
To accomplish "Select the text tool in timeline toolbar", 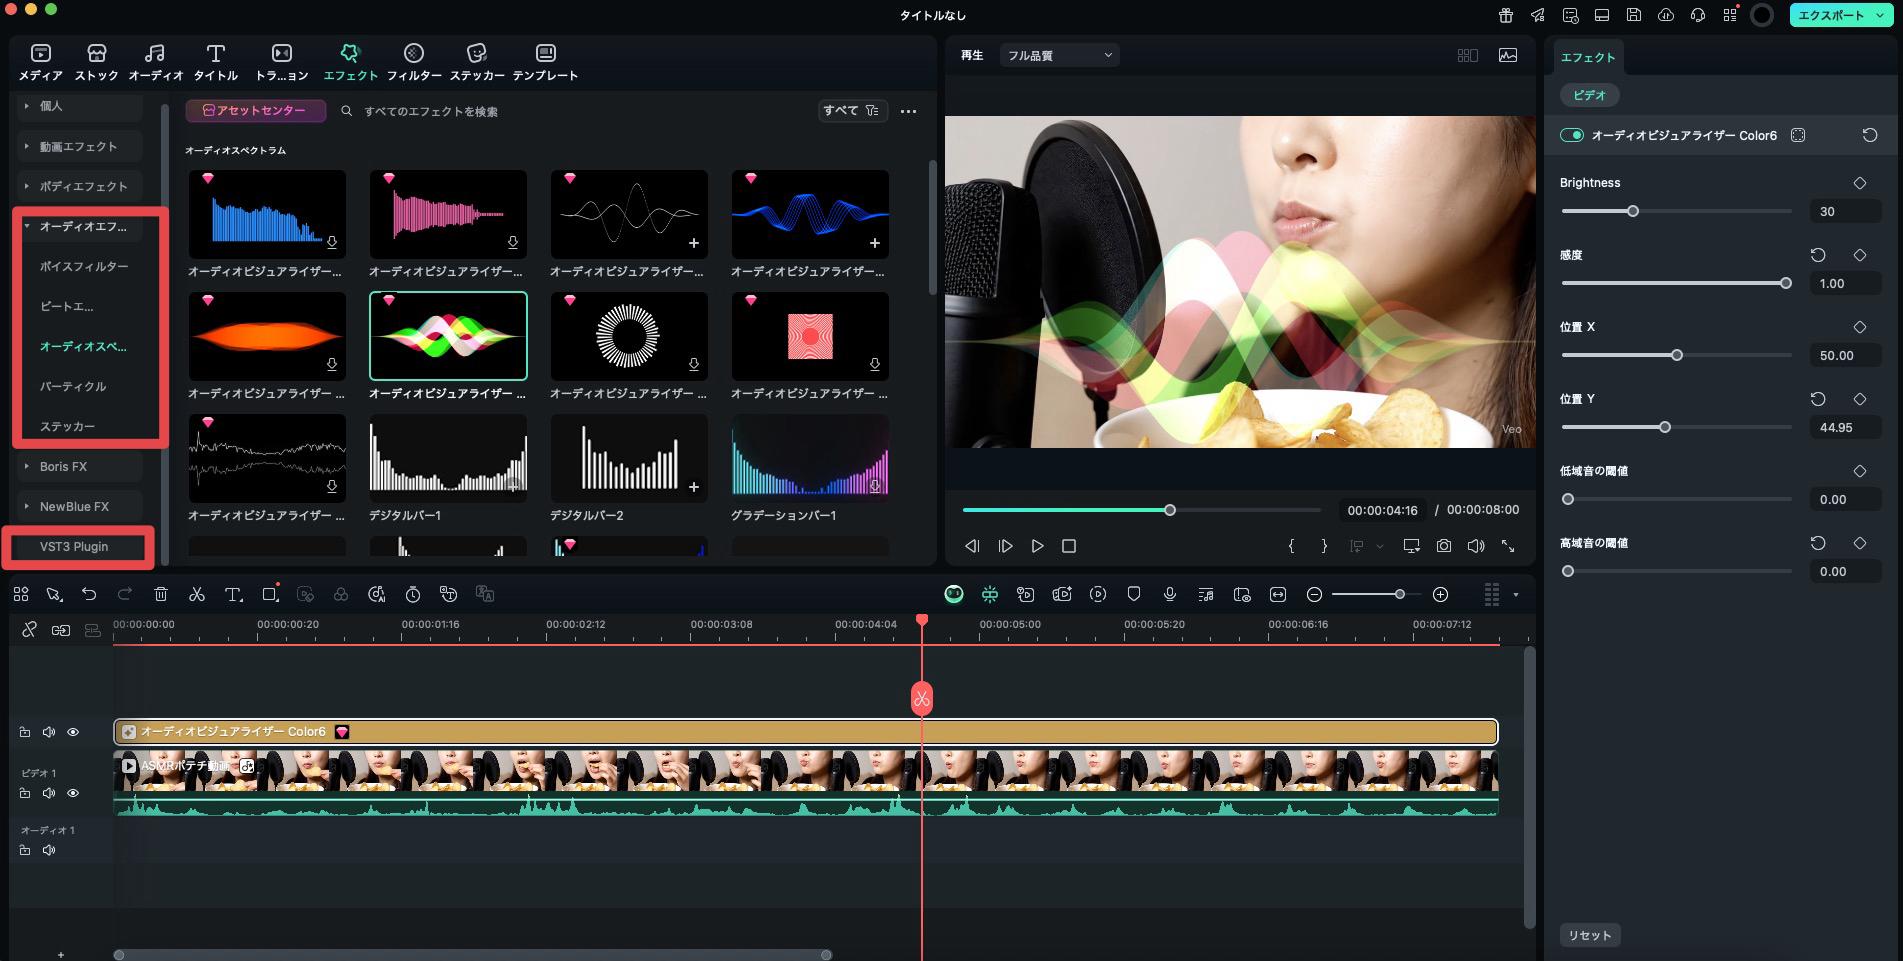I will (233, 594).
